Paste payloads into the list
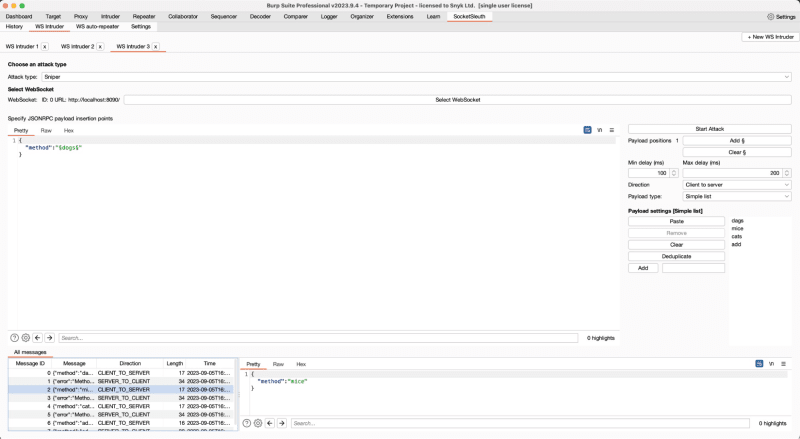The width and height of the screenshot is (800, 439). (x=676, y=222)
